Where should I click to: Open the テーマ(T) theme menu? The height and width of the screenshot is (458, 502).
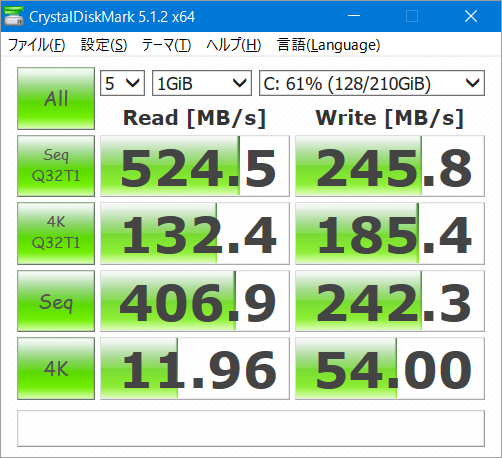[x=166, y=45]
